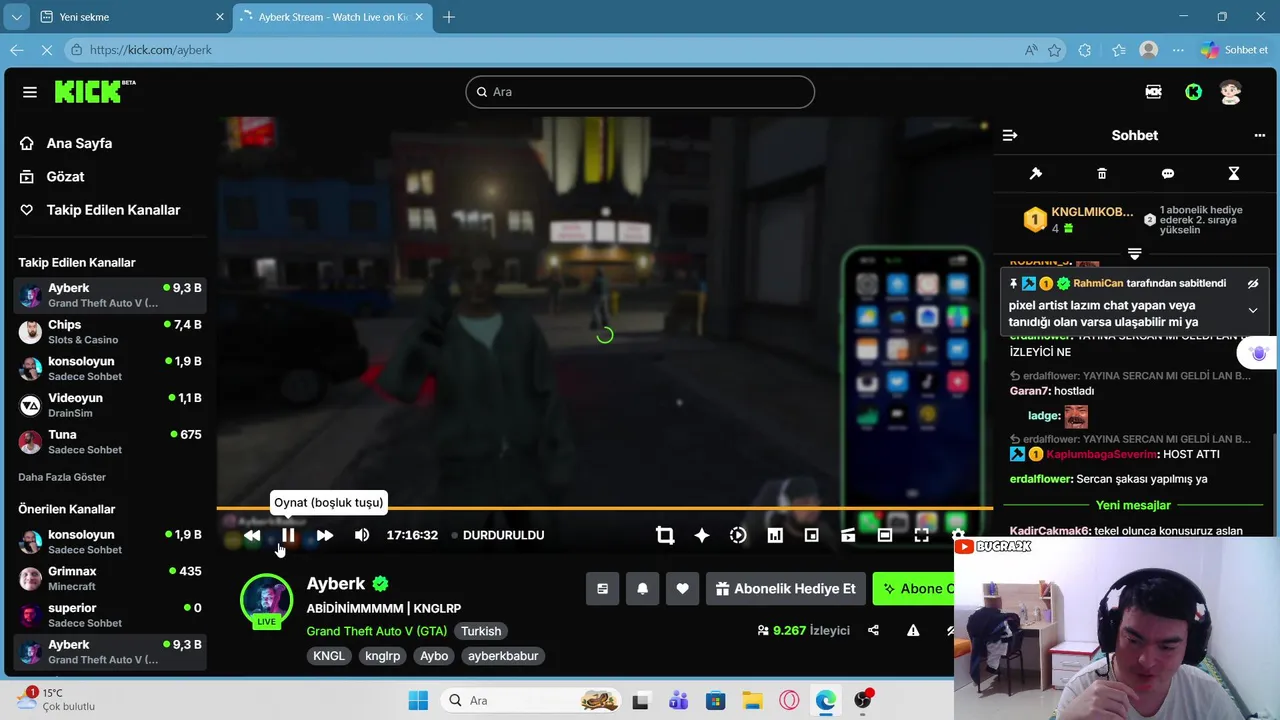Add this page to browser favorites
The height and width of the screenshot is (720, 1280).
click(1055, 50)
